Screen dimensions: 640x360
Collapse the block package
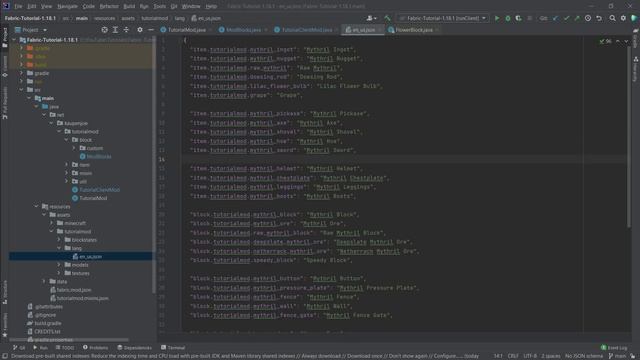(67, 140)
